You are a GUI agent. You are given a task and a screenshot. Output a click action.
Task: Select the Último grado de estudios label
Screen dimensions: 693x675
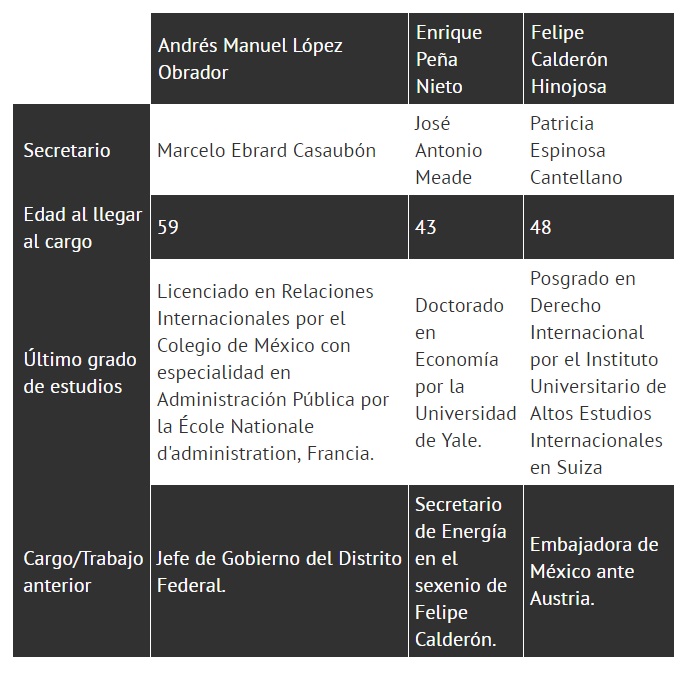[x=82, y=372]
